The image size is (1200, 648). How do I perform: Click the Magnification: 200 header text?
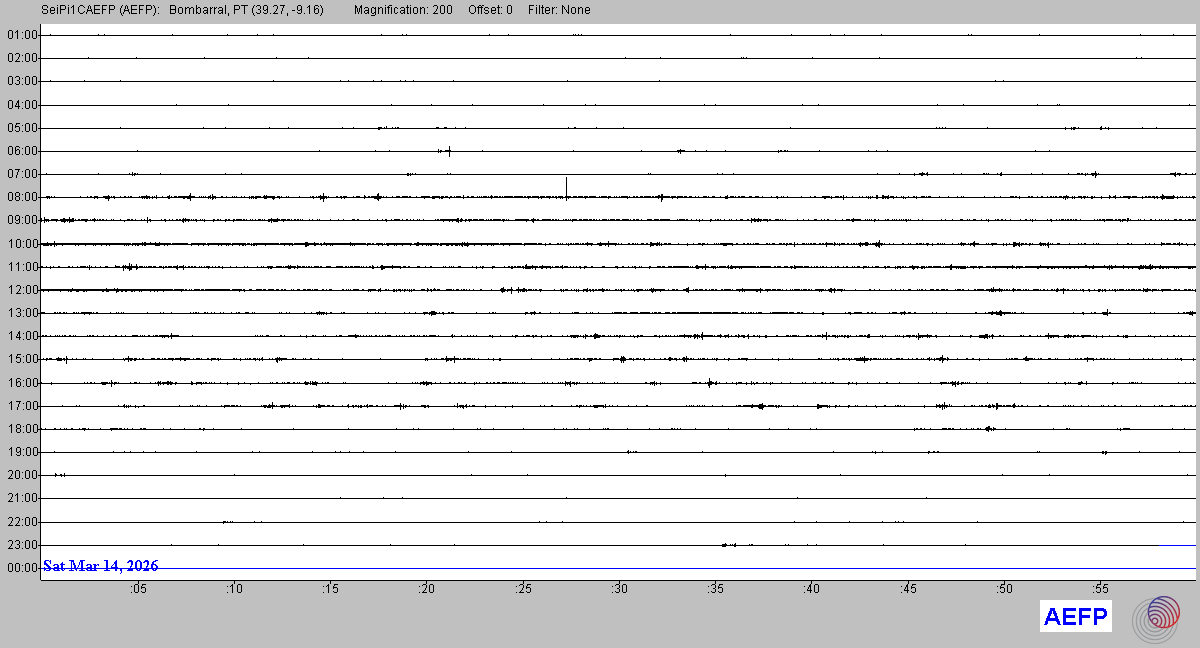pyautogui.click(x=403, y=10)
